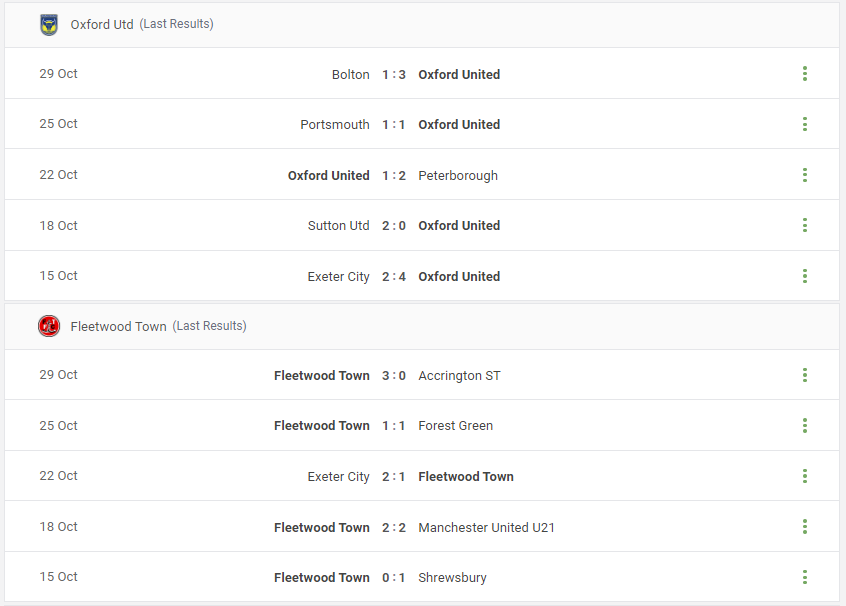Viewport: 846px width, 606px height.
Task: Select the Fleetwood Town 3:0 score
Action: point(394,376)
